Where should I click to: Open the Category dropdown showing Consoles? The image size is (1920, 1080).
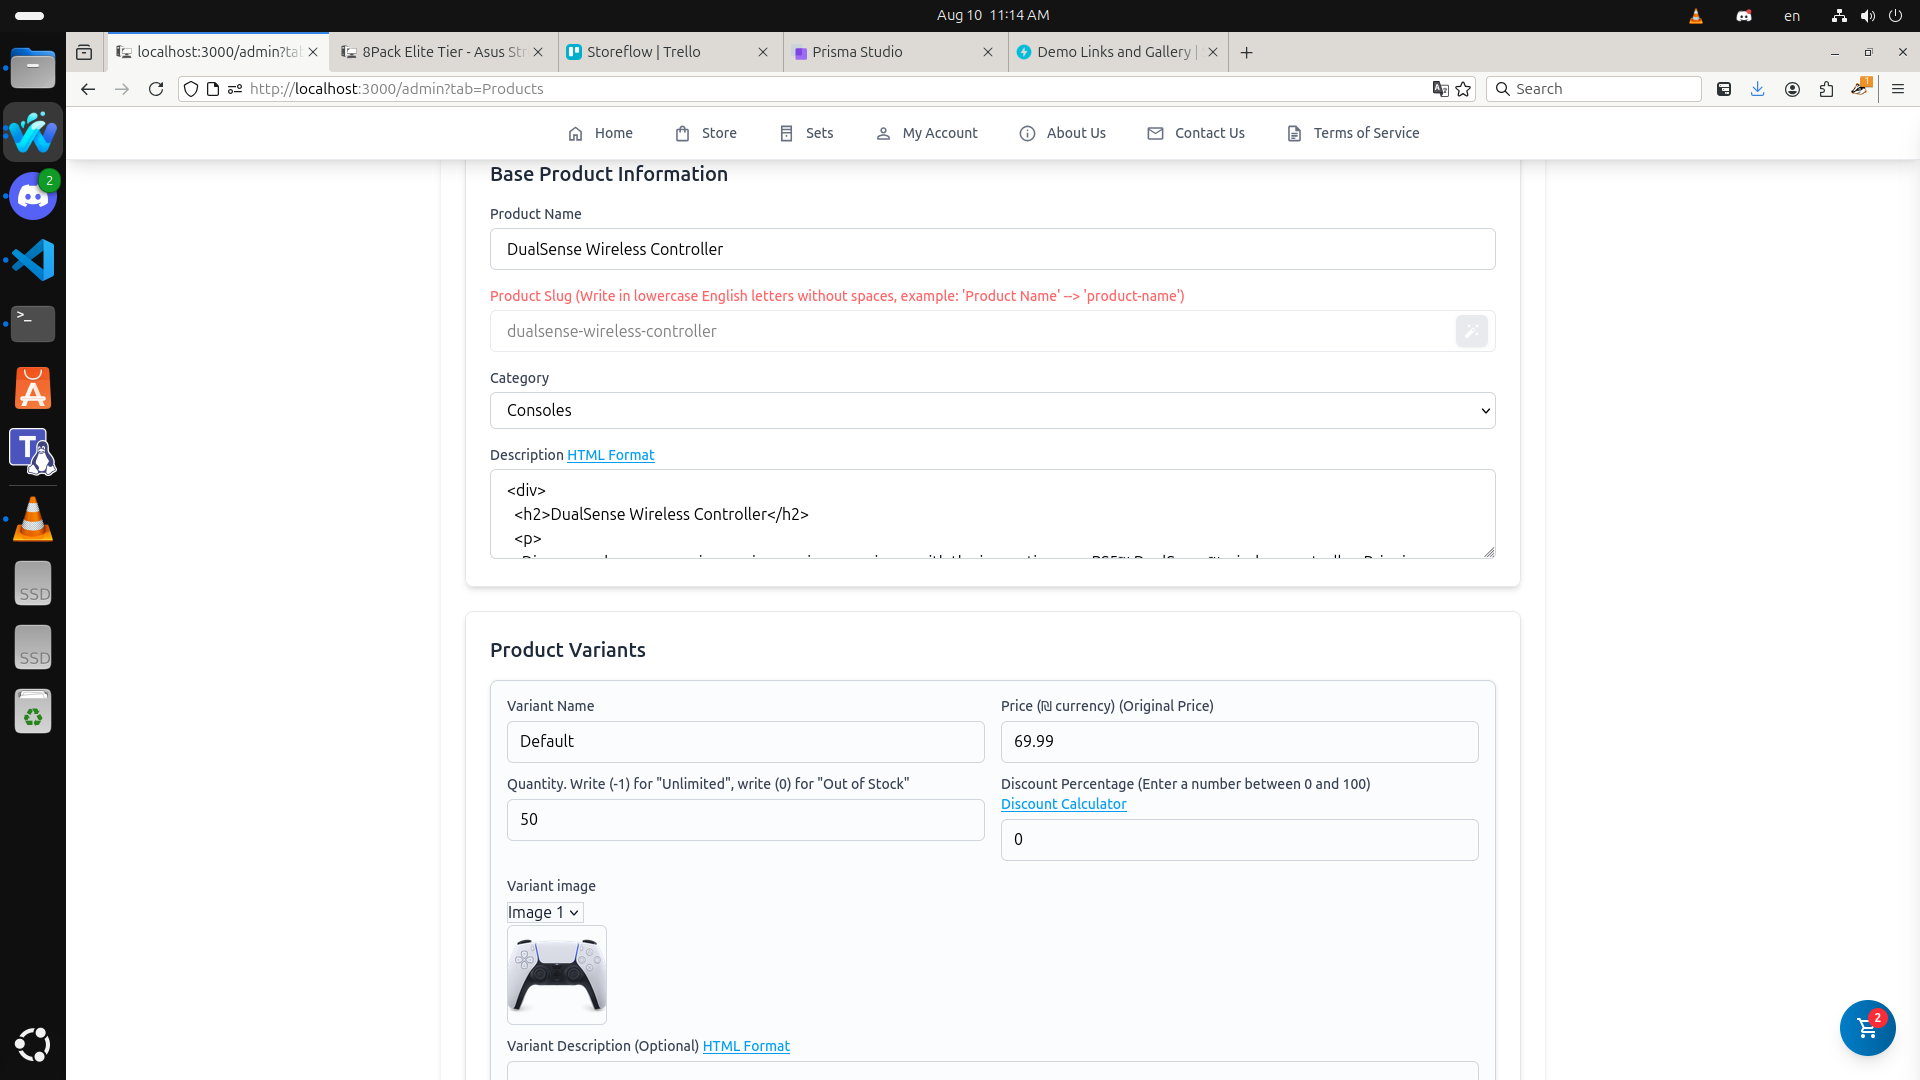992,410
